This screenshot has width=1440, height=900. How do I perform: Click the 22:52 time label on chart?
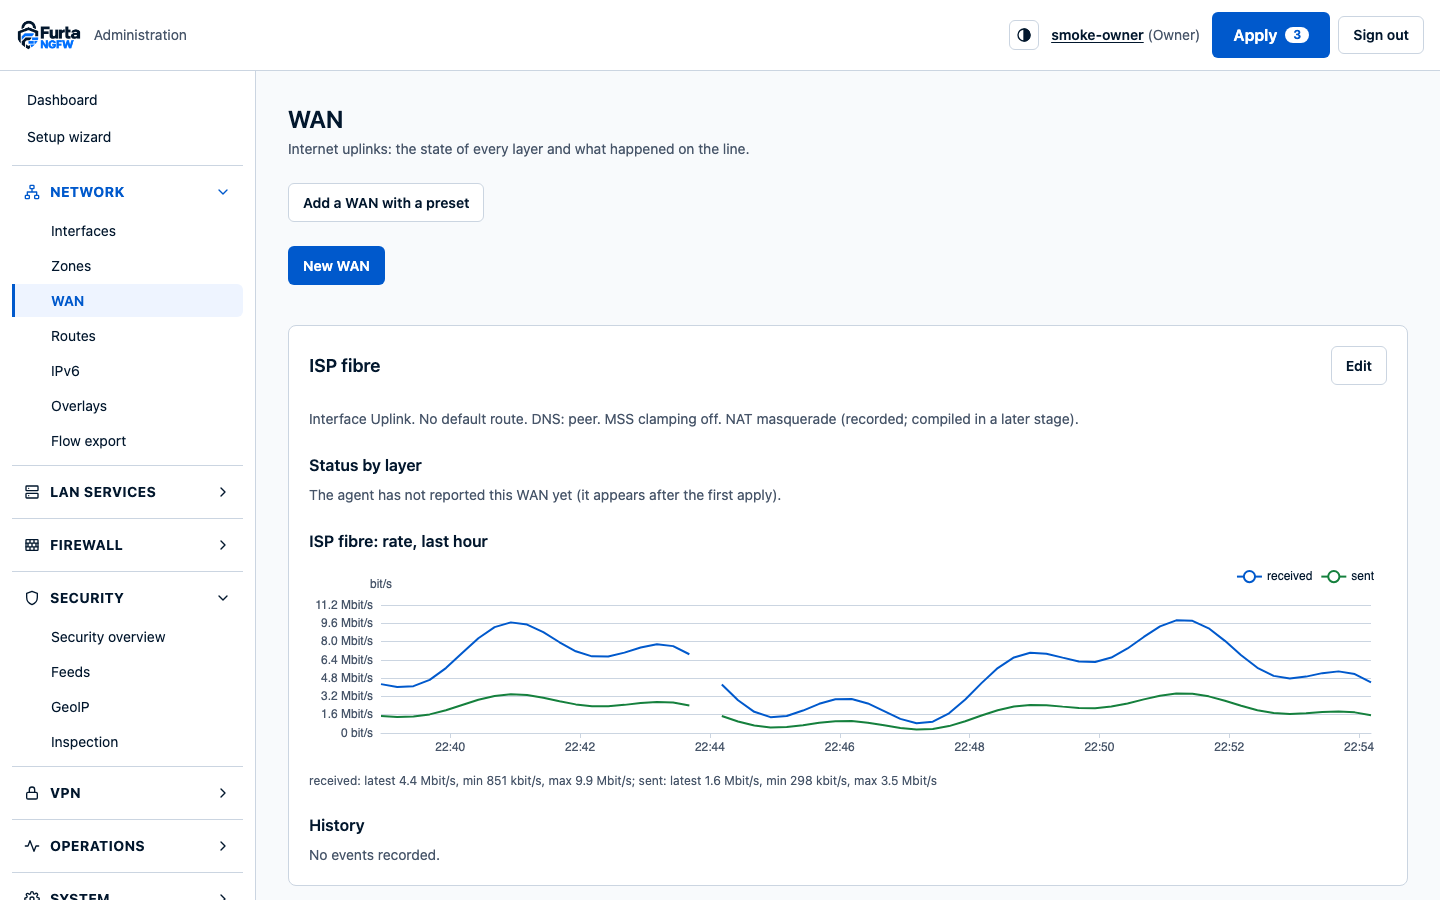1229,747
